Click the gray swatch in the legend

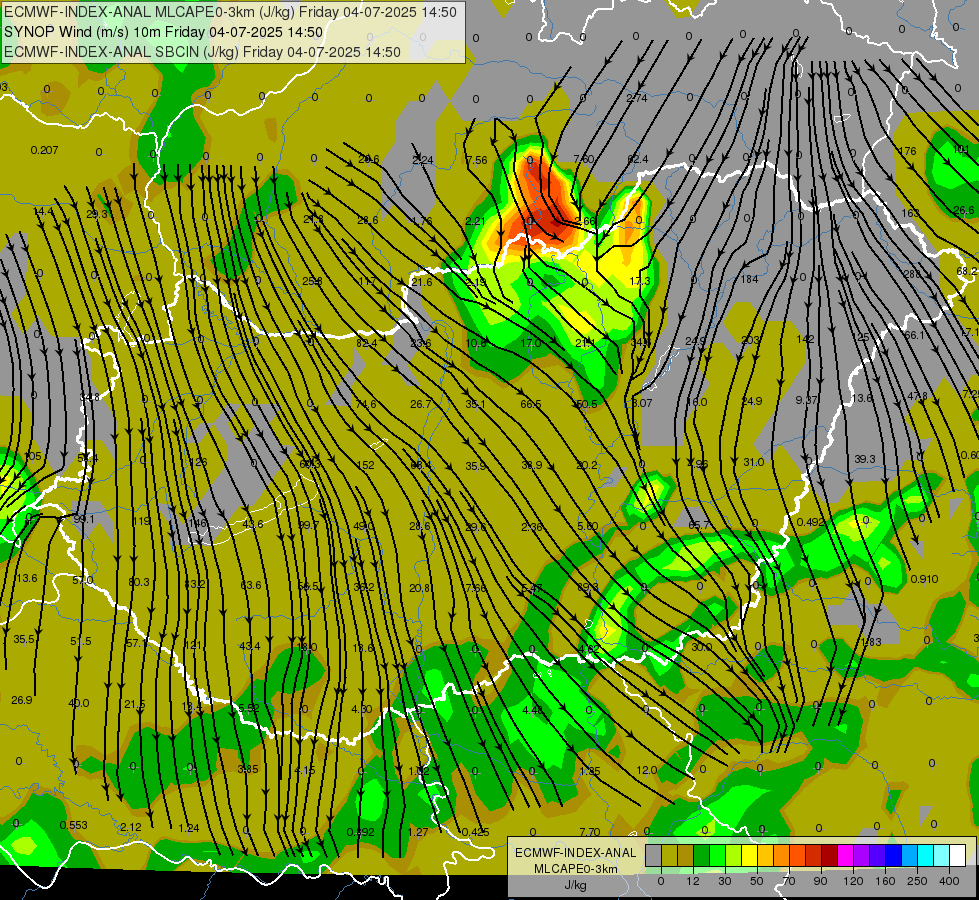coord(653,856)
